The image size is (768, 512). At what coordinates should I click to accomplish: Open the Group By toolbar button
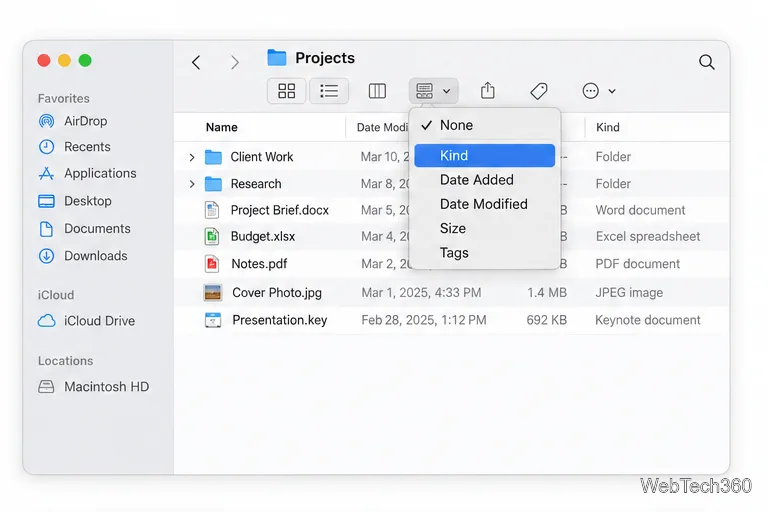tap(433, 91)
